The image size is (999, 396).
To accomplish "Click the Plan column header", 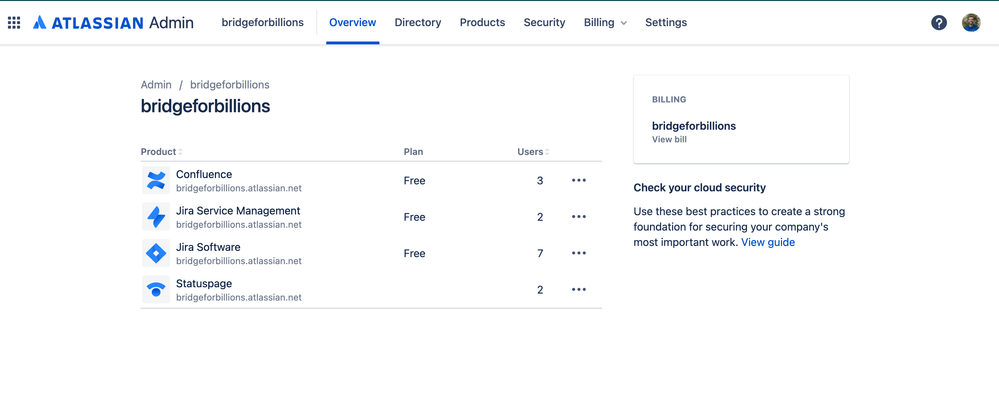I will (x=413, y=152).
